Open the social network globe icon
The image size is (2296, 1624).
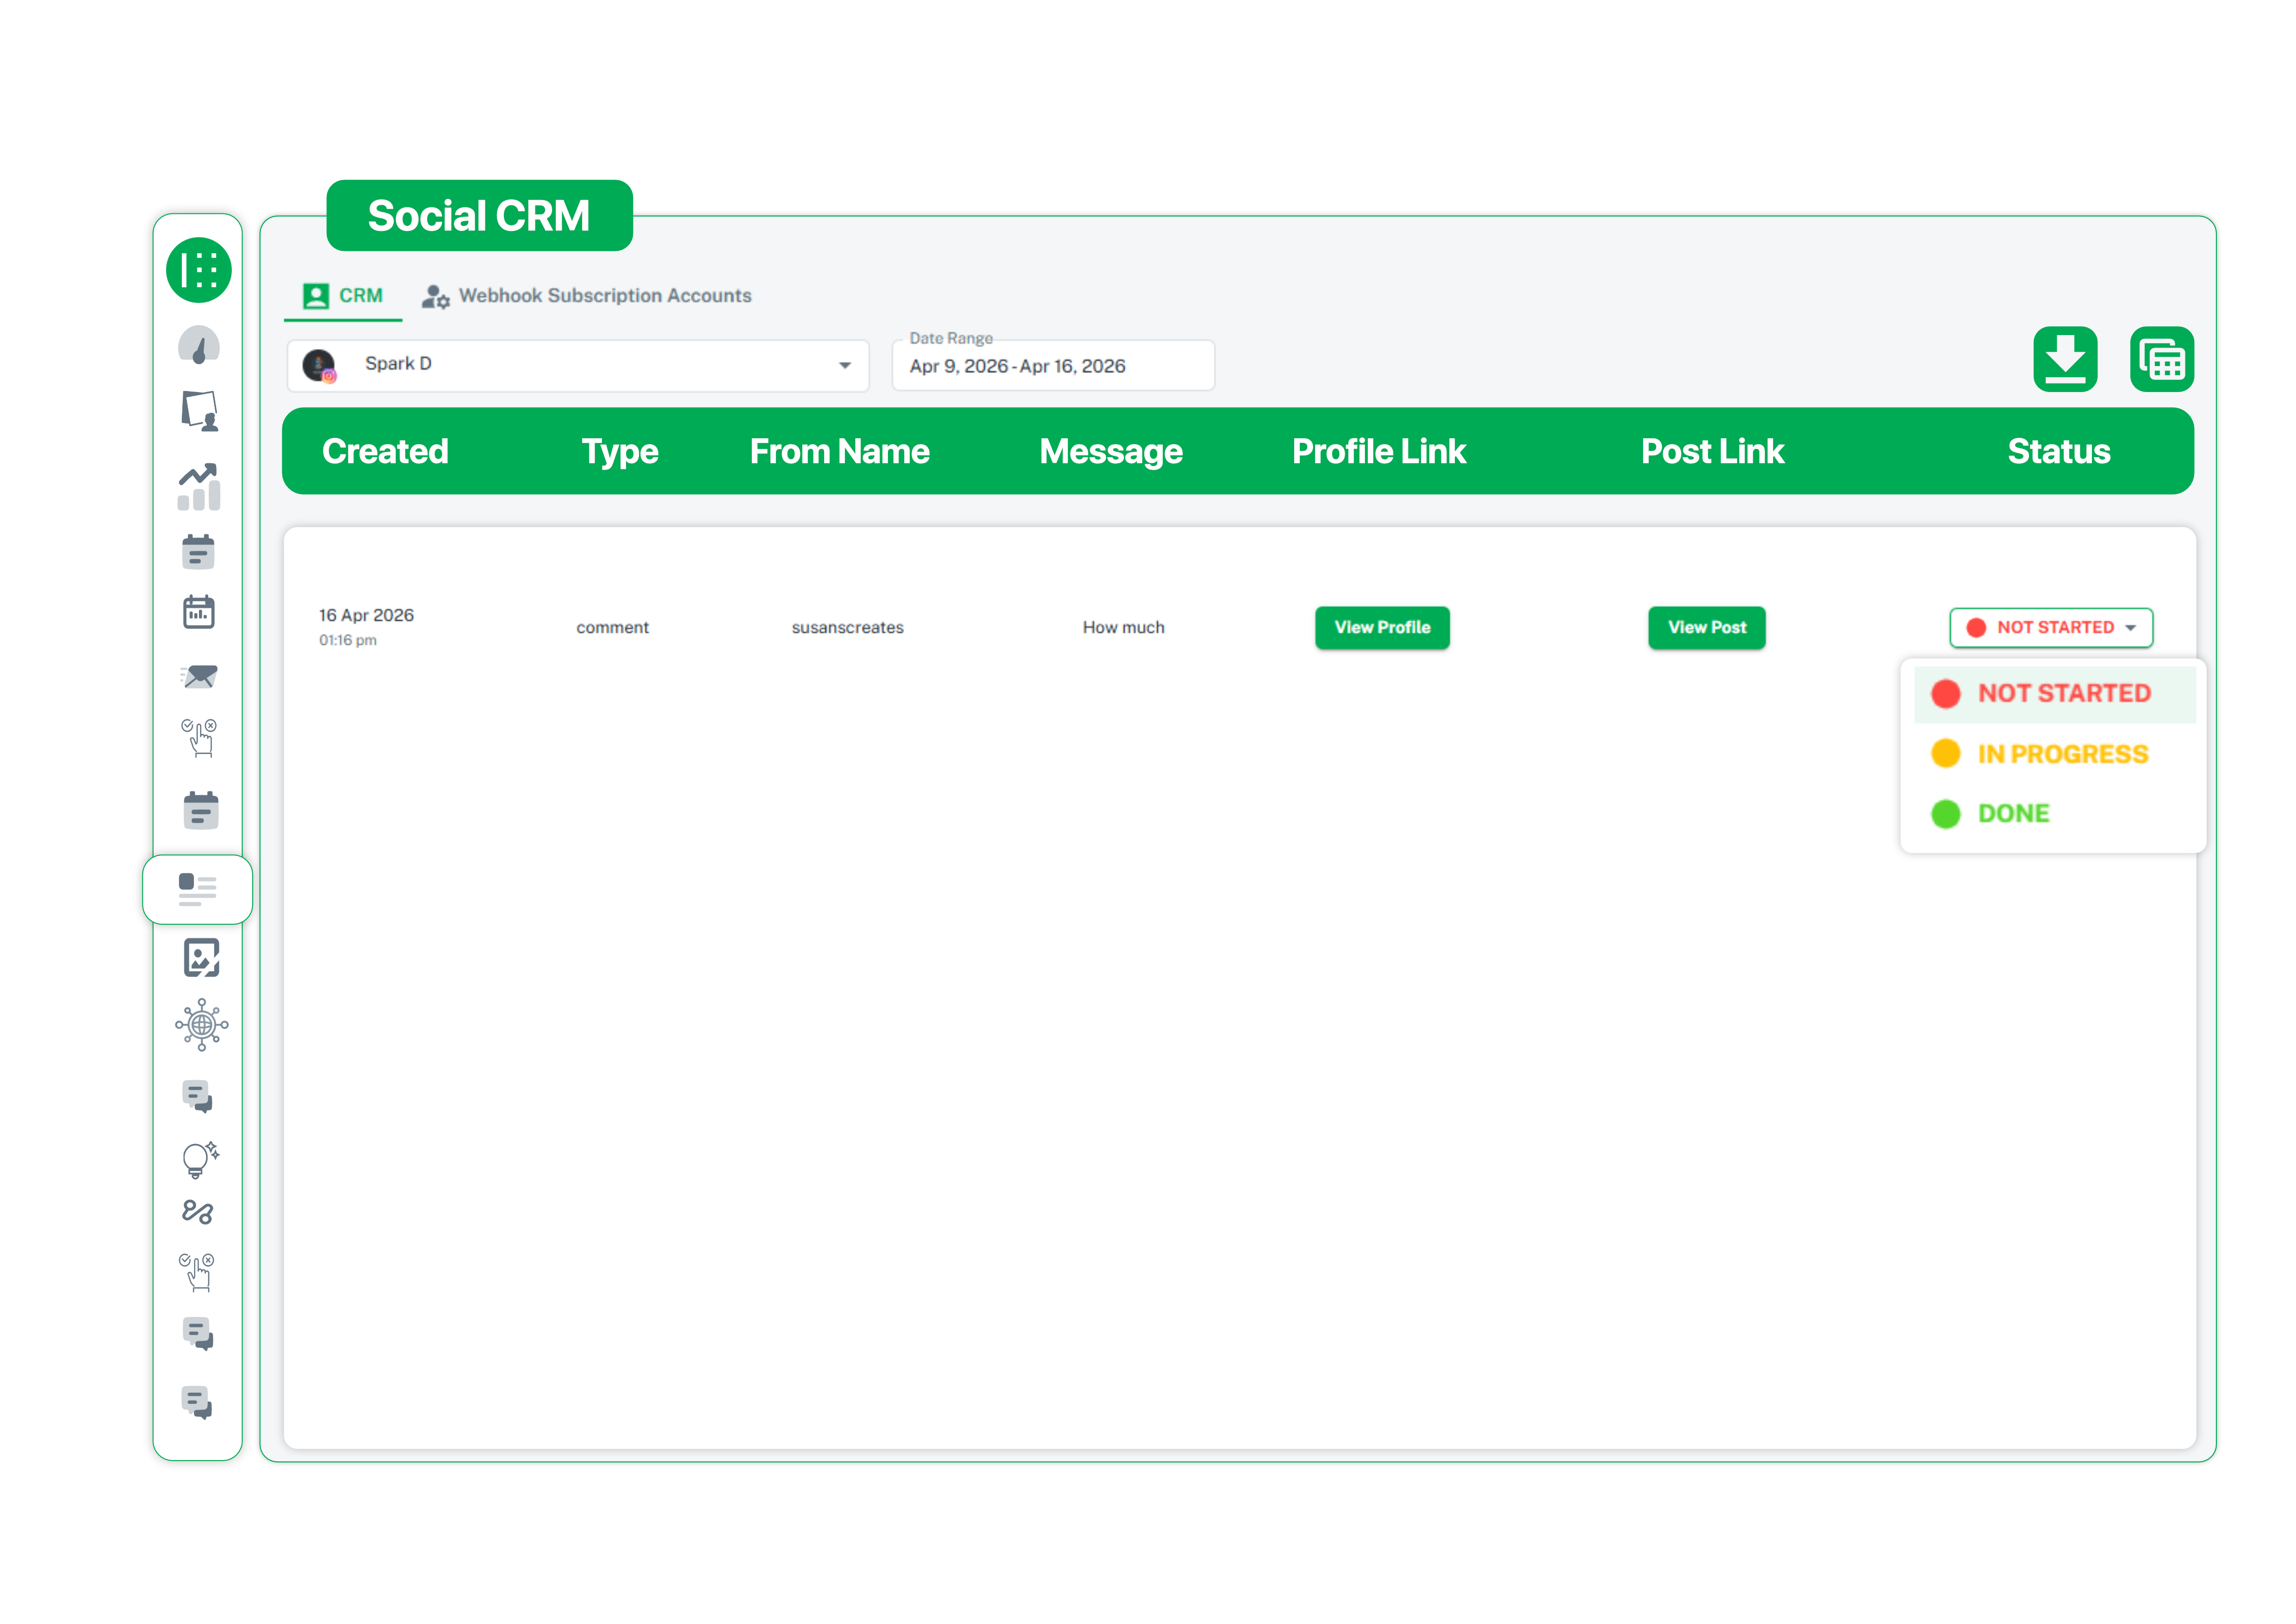pos(201,1024)
